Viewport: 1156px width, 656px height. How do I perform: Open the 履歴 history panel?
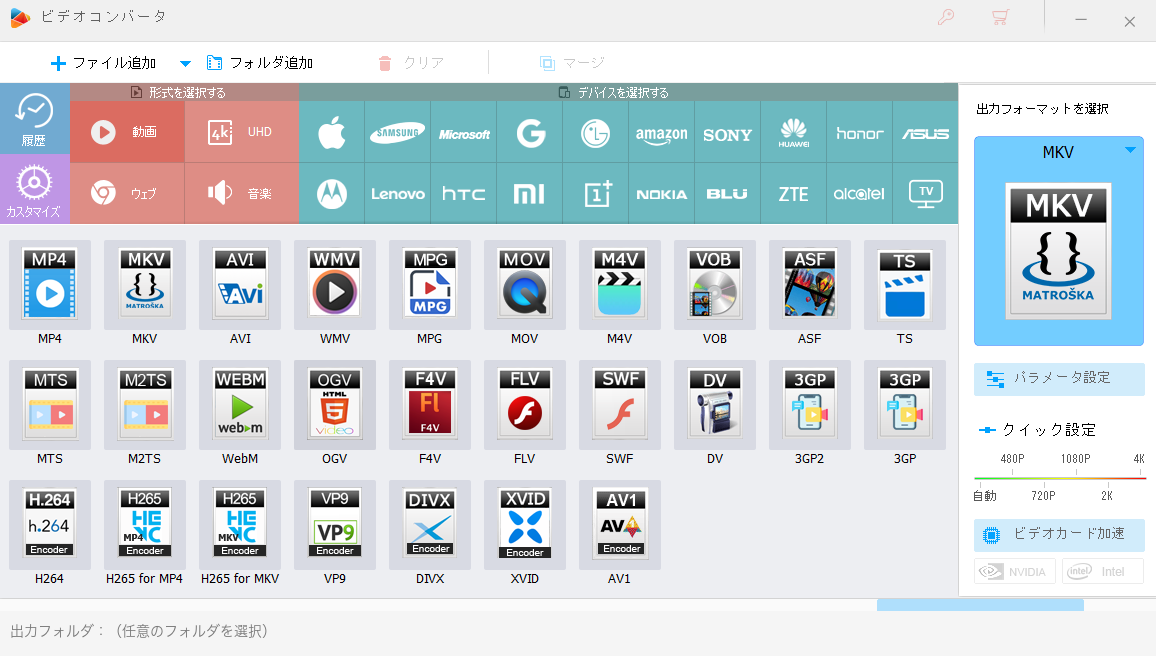pyautogui.click(x=35, y=119)
